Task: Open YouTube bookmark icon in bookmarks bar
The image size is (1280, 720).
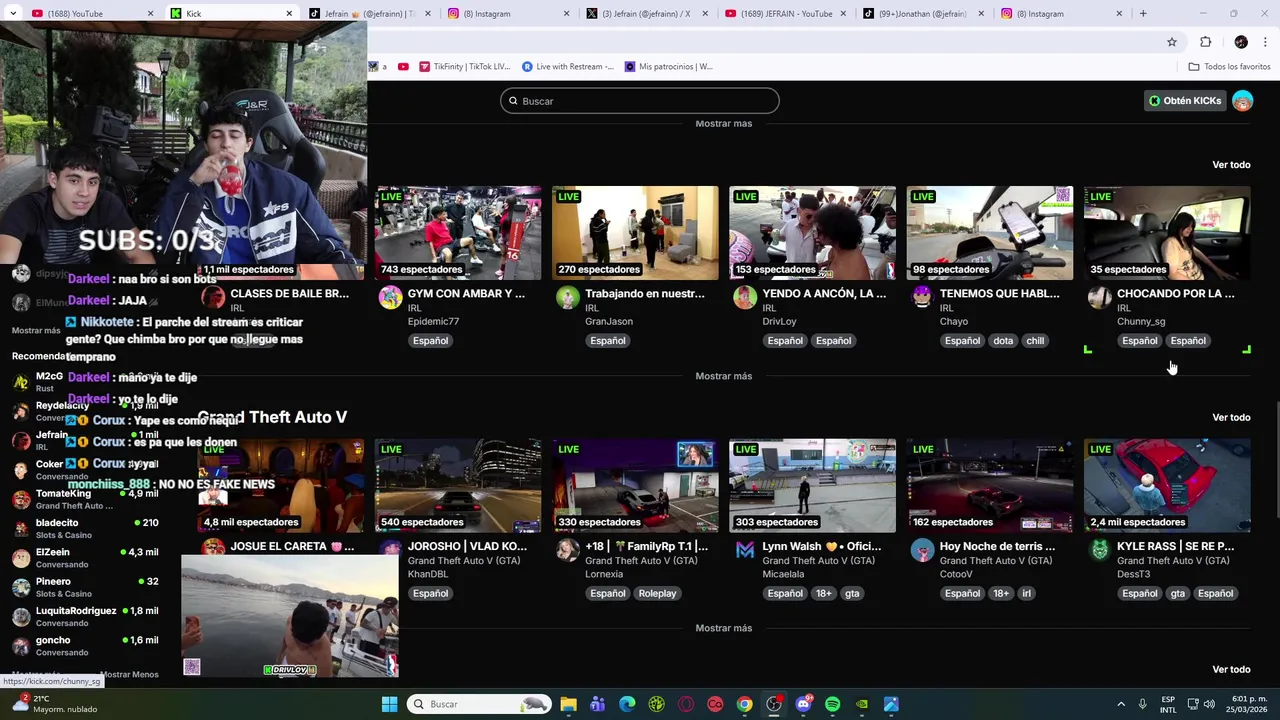Action: (x=403, y=67)
